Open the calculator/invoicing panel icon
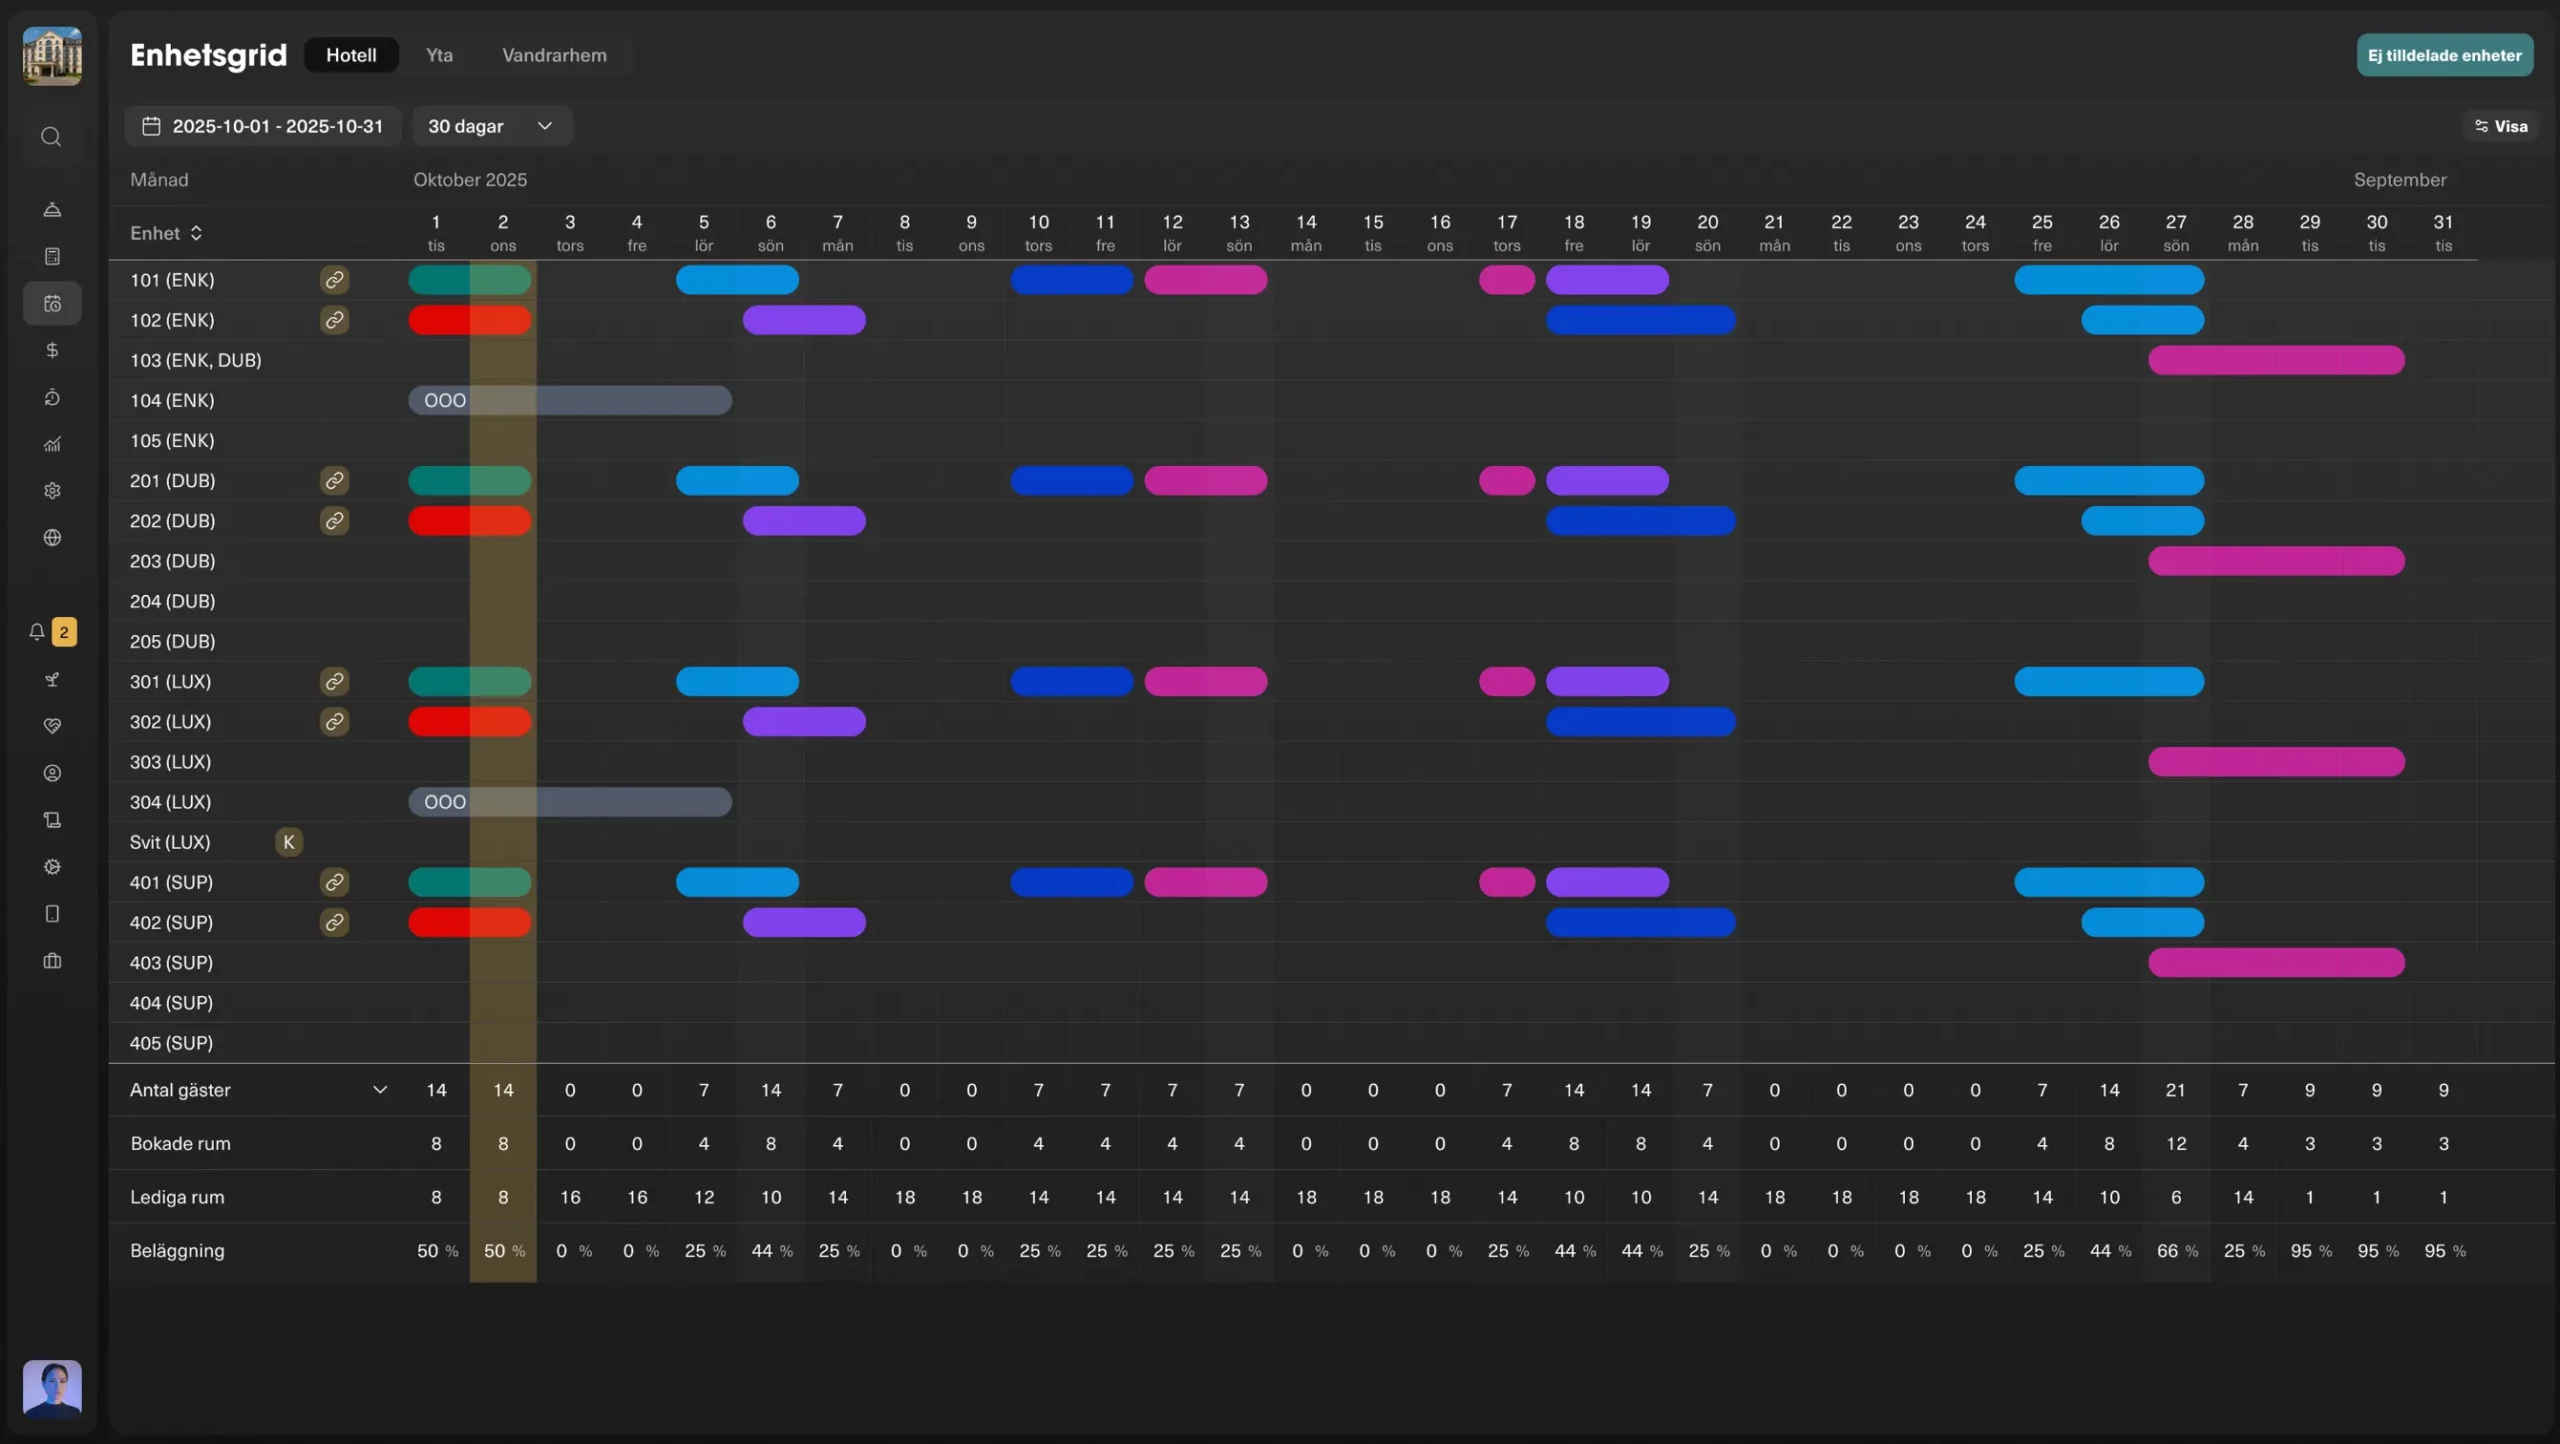 [52, 256]
